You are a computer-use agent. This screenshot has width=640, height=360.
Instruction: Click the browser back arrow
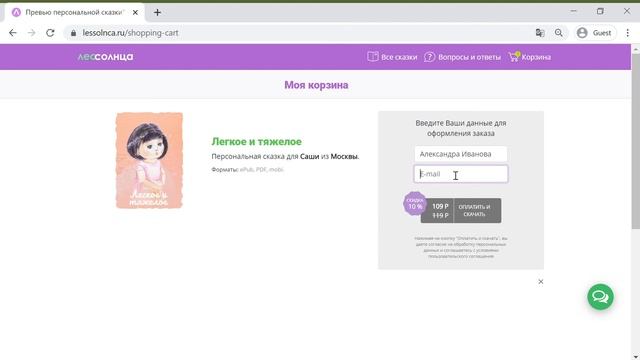pos(13,33)
